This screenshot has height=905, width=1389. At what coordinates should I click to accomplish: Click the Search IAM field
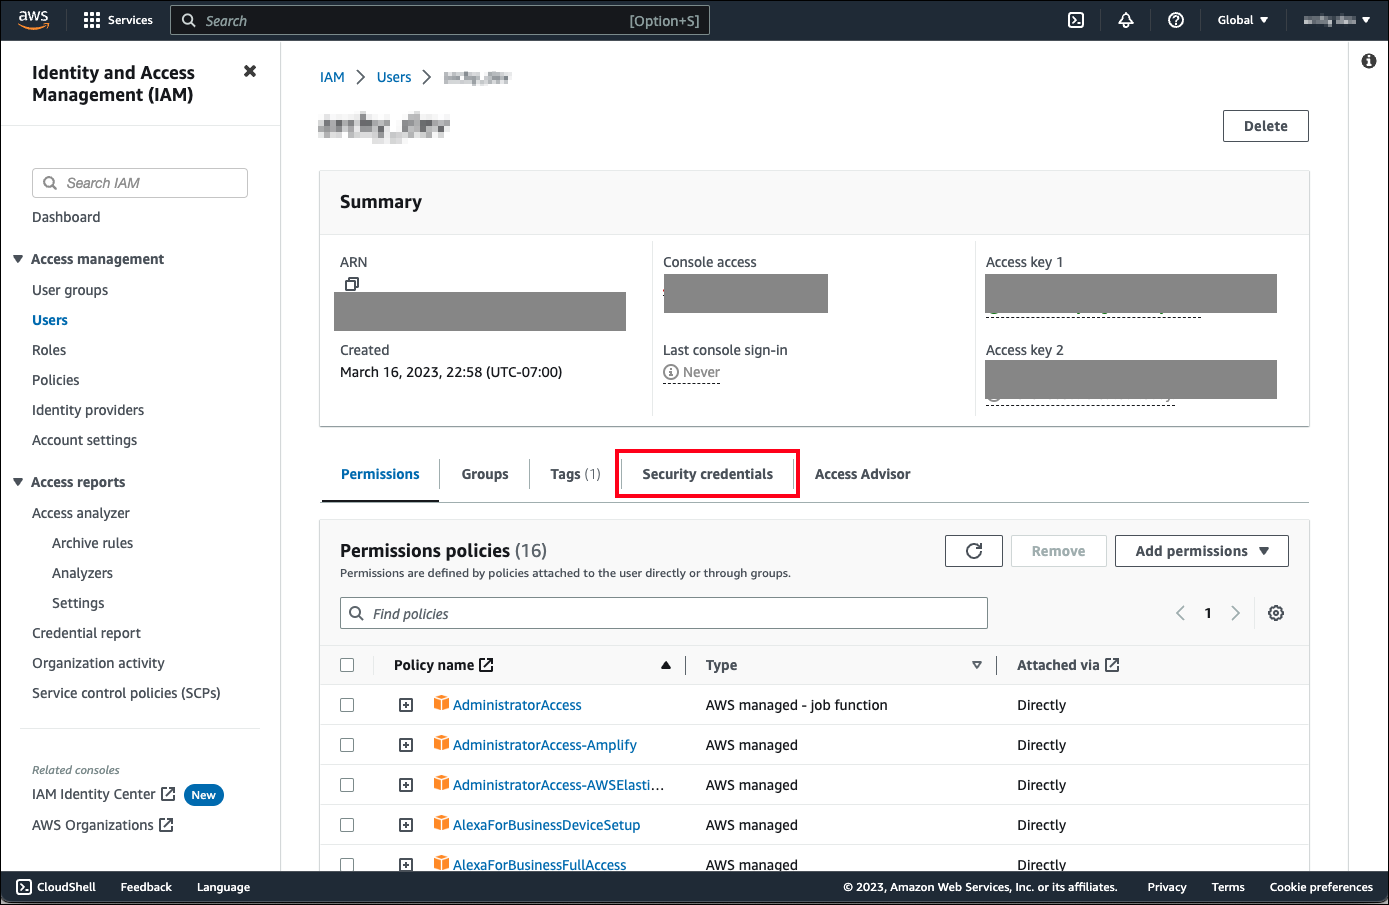pyautogui.click(x=140, y=183)
